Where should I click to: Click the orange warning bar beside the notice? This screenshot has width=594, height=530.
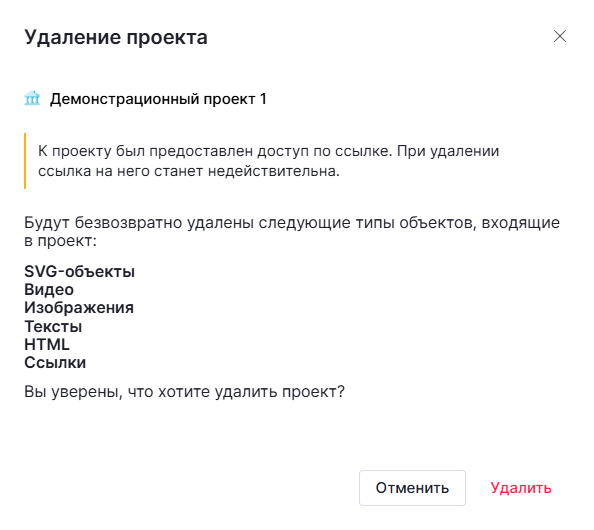(25, 161)
